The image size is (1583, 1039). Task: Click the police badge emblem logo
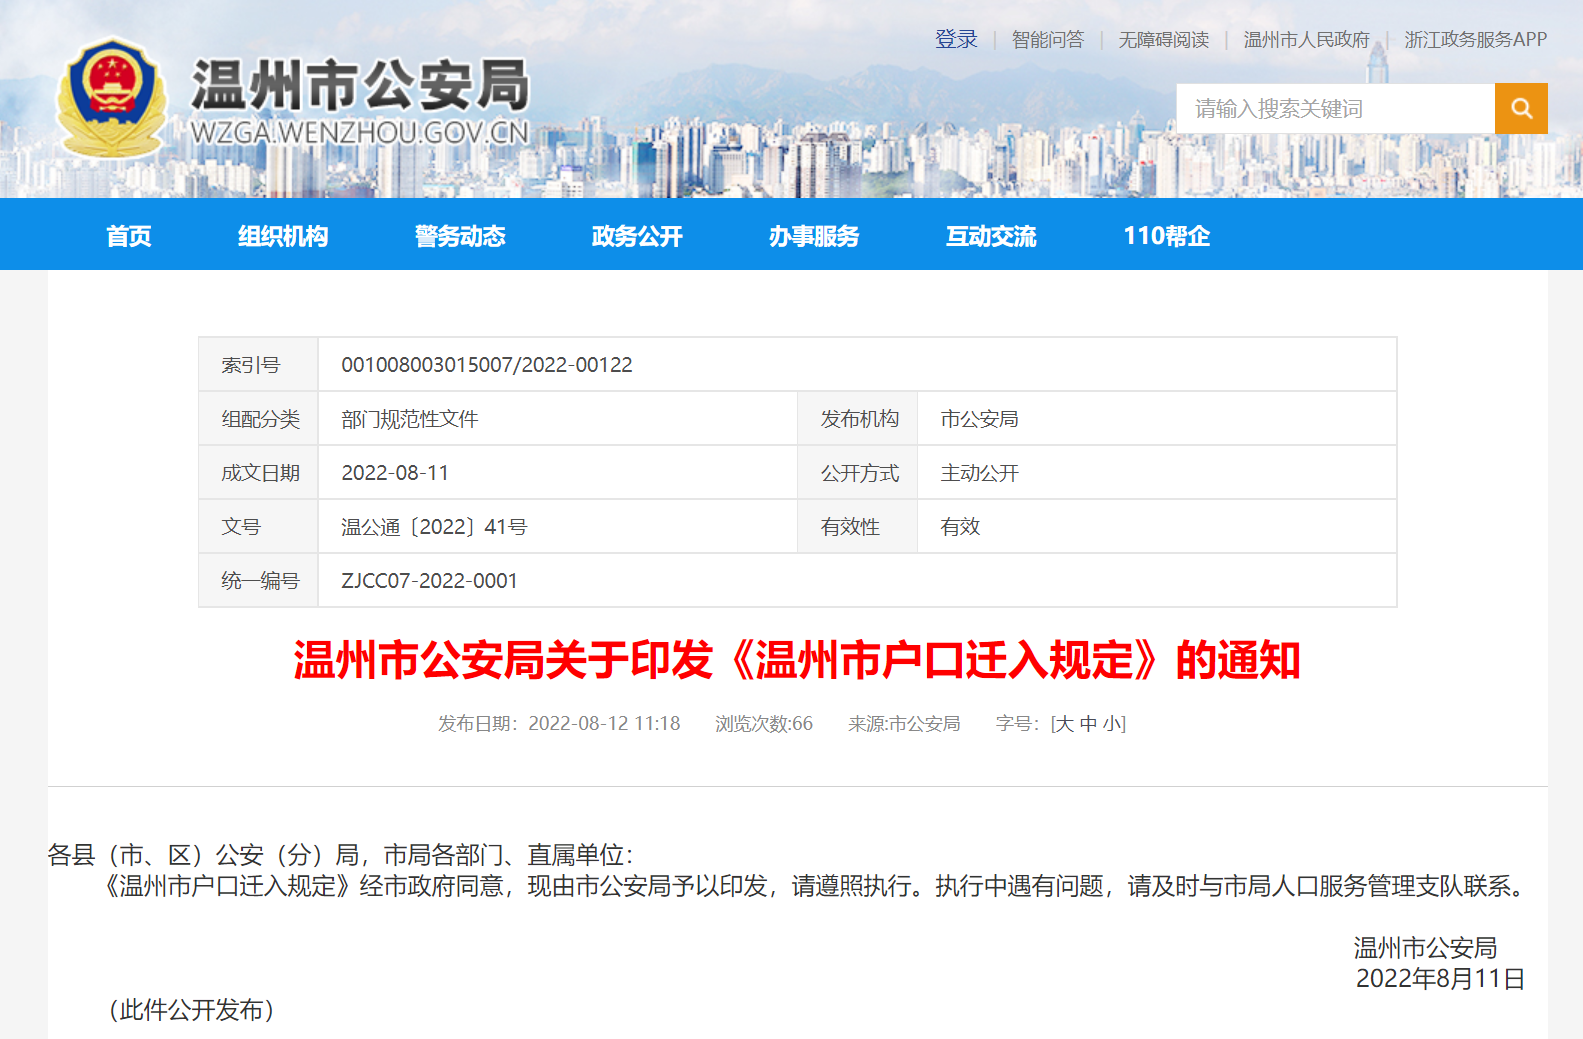[111, 97]
